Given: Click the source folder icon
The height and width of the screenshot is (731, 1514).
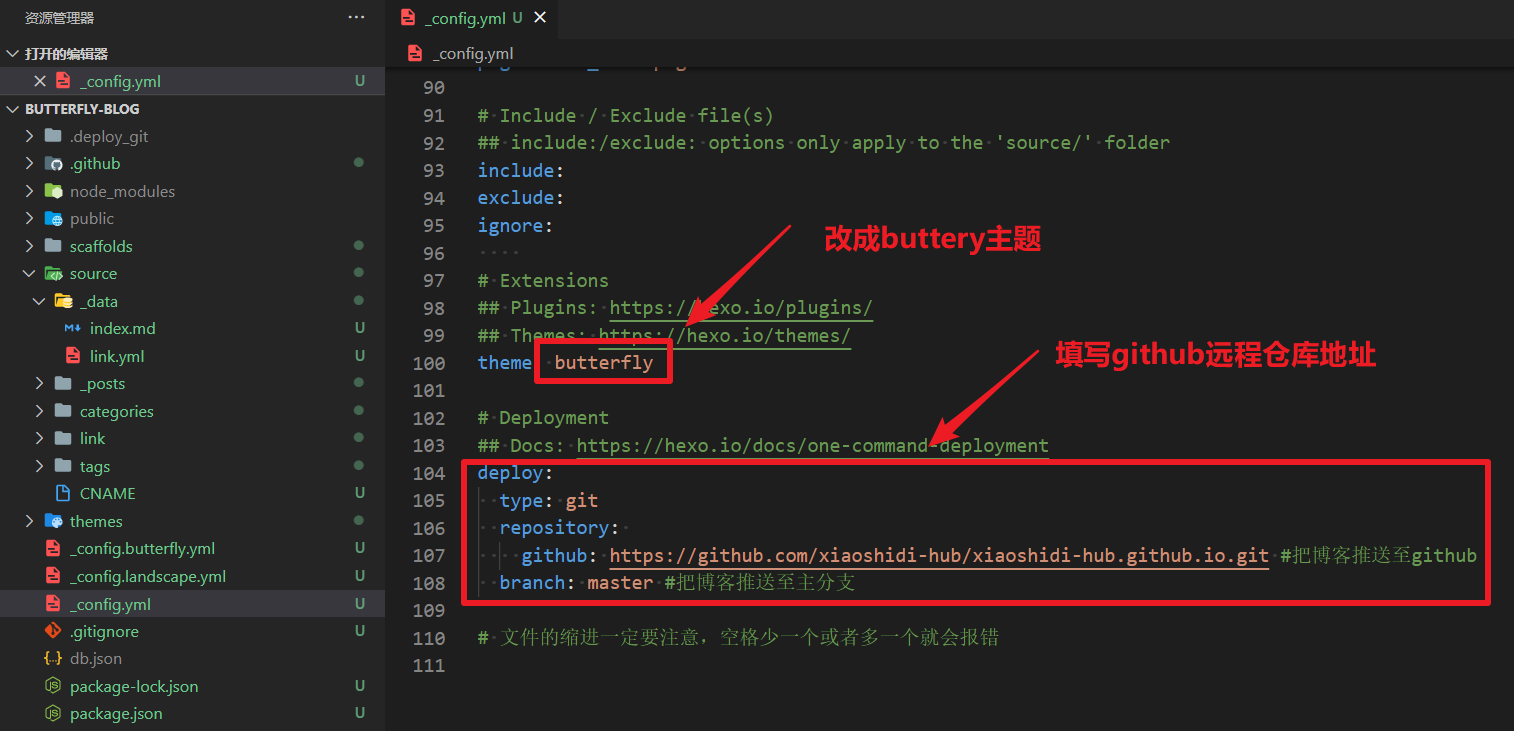Looking at the screenshot, I should (54, 273).
